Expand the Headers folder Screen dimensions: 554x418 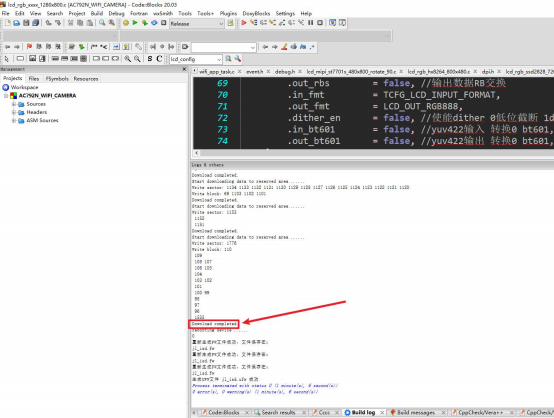pyautogui.click(x=14, y=112)
